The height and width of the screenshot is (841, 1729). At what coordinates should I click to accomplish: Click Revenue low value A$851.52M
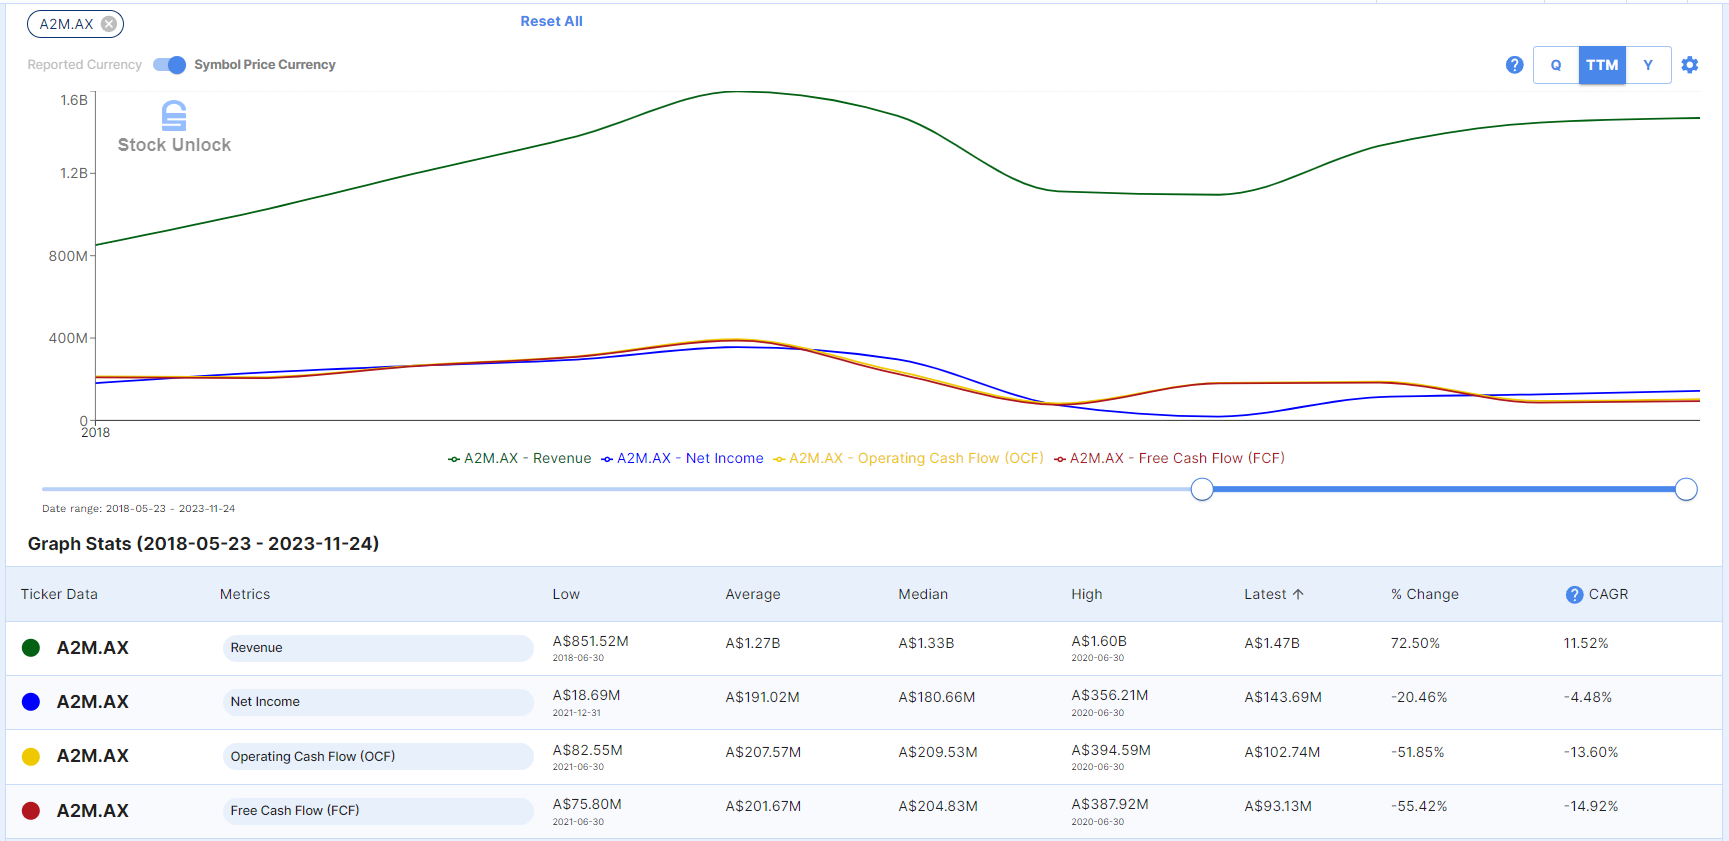(590, 641)
